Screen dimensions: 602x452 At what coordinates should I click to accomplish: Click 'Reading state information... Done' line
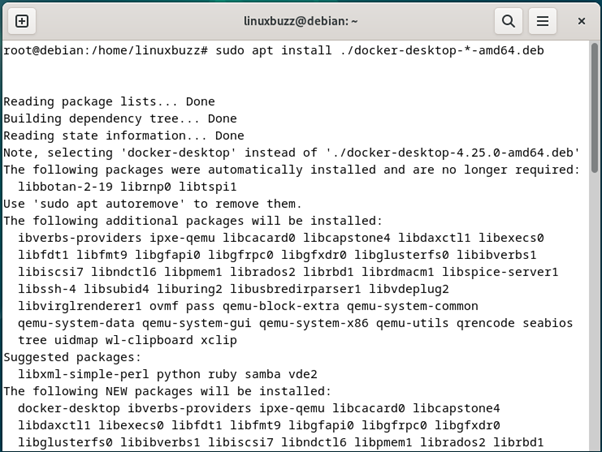pyautogui.click(x=124, y=136)
